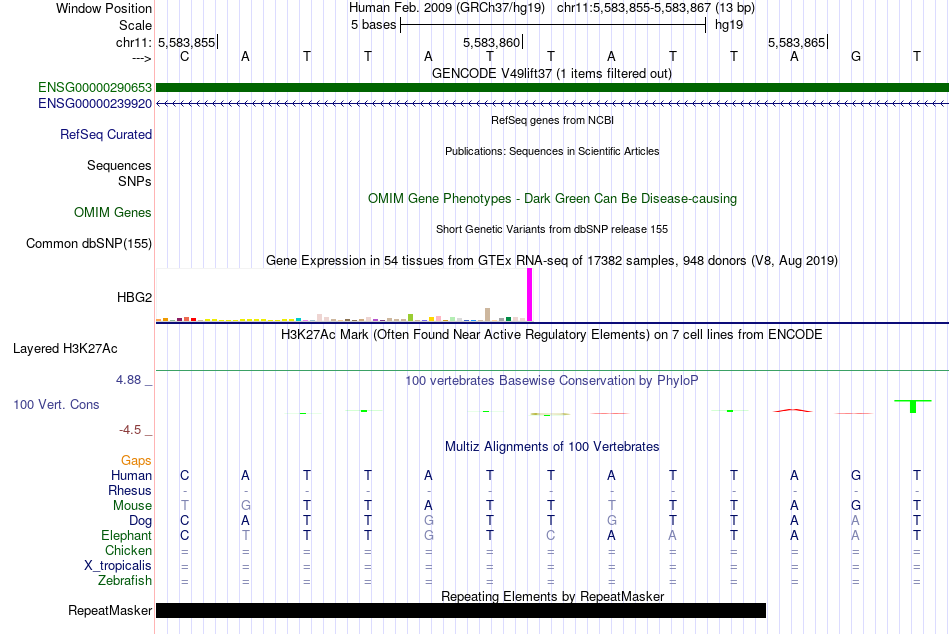Click the "Scale" track label

135,25
